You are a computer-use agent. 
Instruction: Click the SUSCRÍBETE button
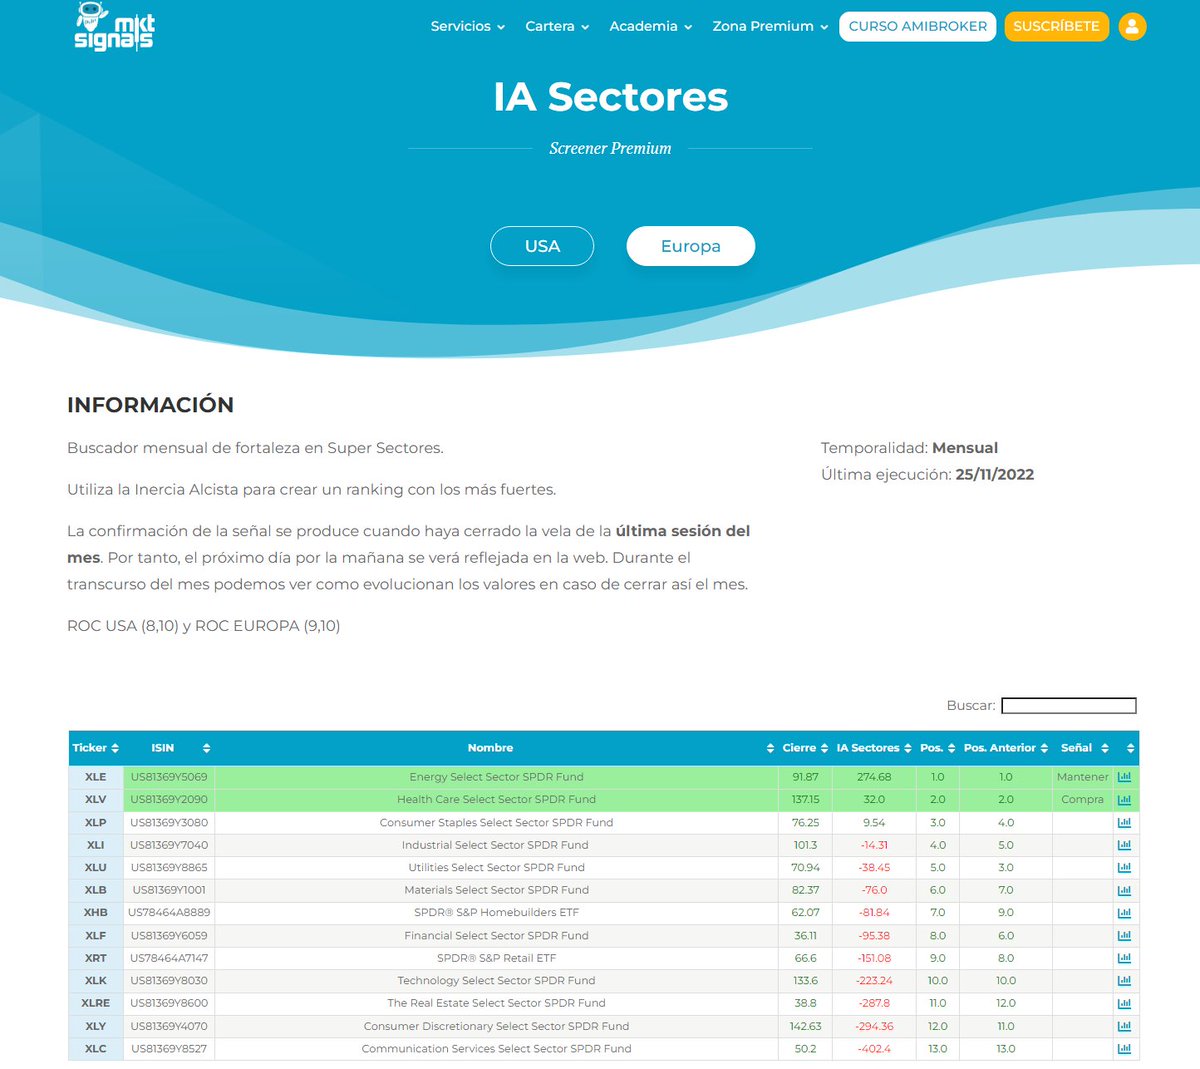(x=1056, y=27)
